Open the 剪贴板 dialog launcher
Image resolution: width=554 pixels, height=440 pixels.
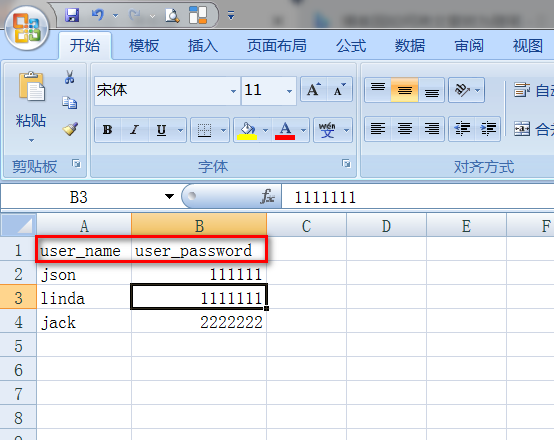coord(76,164)
